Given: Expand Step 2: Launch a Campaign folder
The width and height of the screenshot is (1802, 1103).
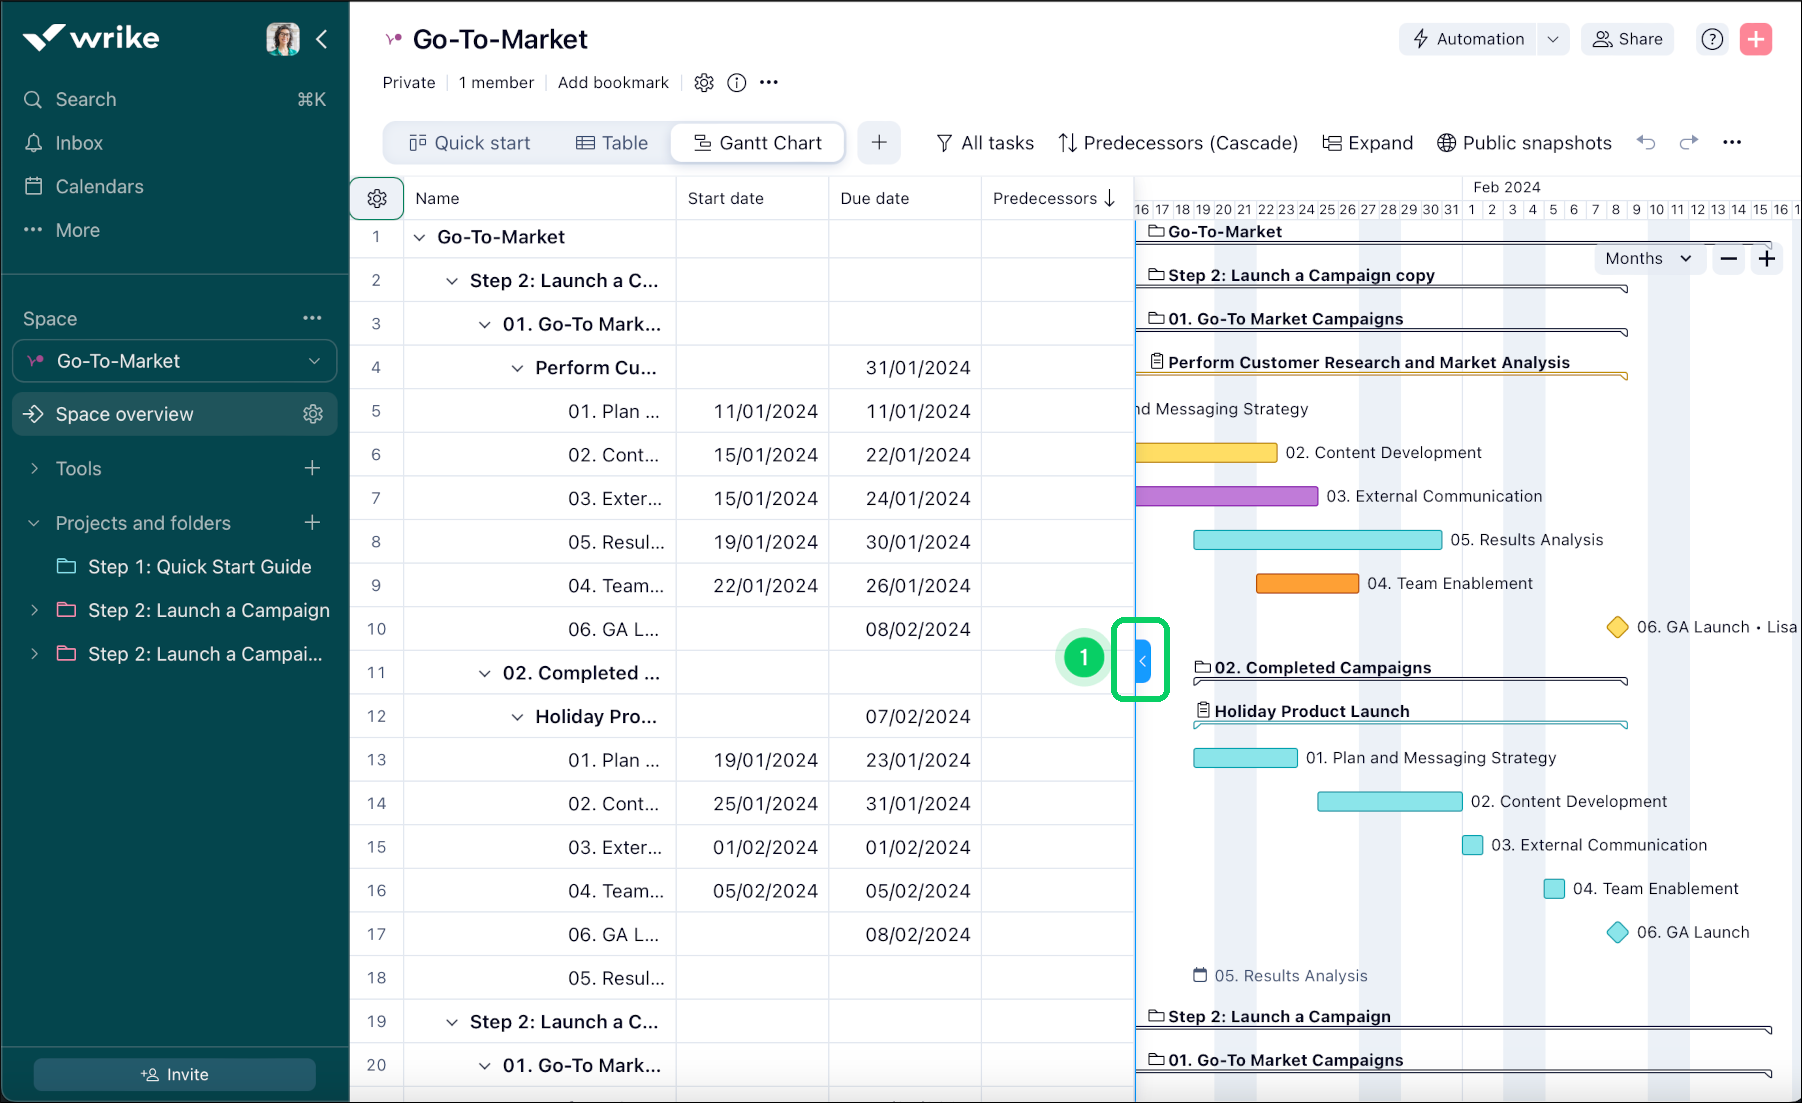Looking at the screenshot, I should pyautogui.click(x=35, y=610).
